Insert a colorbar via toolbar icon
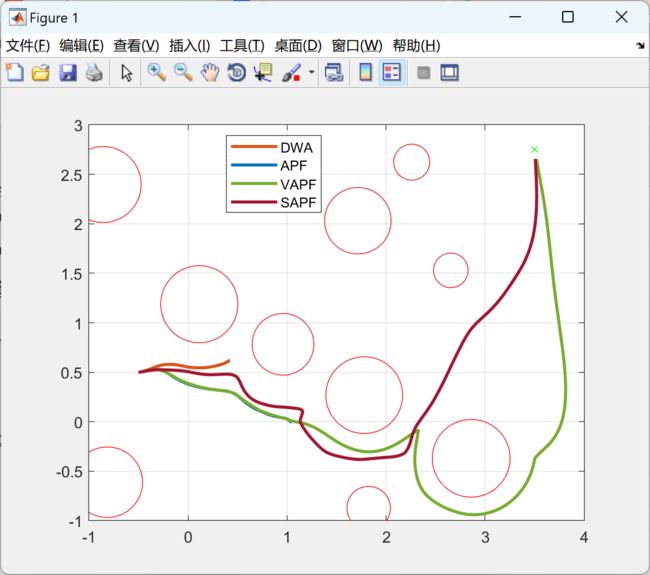This screenshot has height=575, width=650. click(x=365, y=73)
